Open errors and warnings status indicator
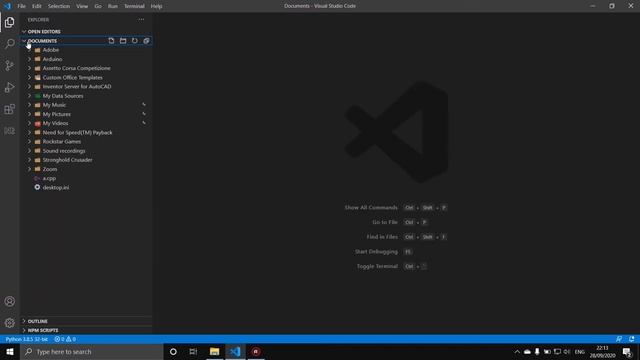 tap(65, 339)
